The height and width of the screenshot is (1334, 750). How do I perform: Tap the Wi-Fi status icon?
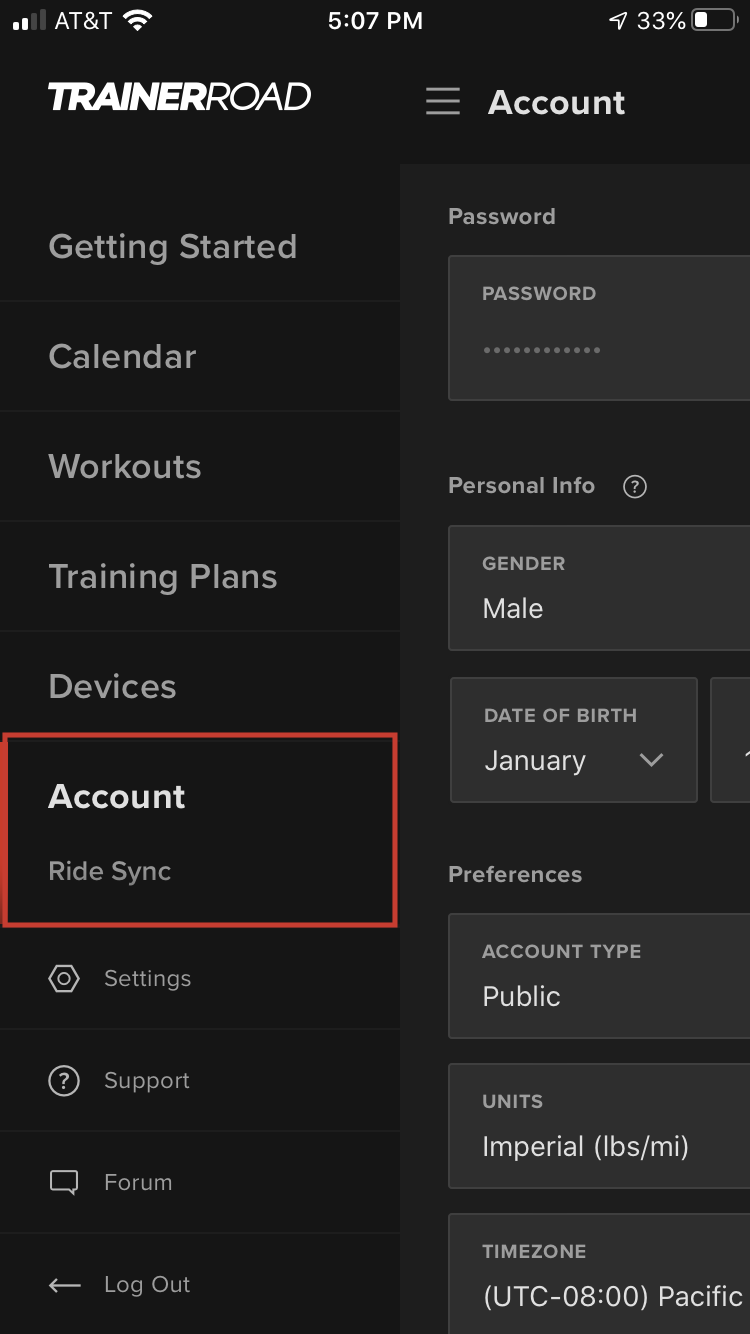137,21
